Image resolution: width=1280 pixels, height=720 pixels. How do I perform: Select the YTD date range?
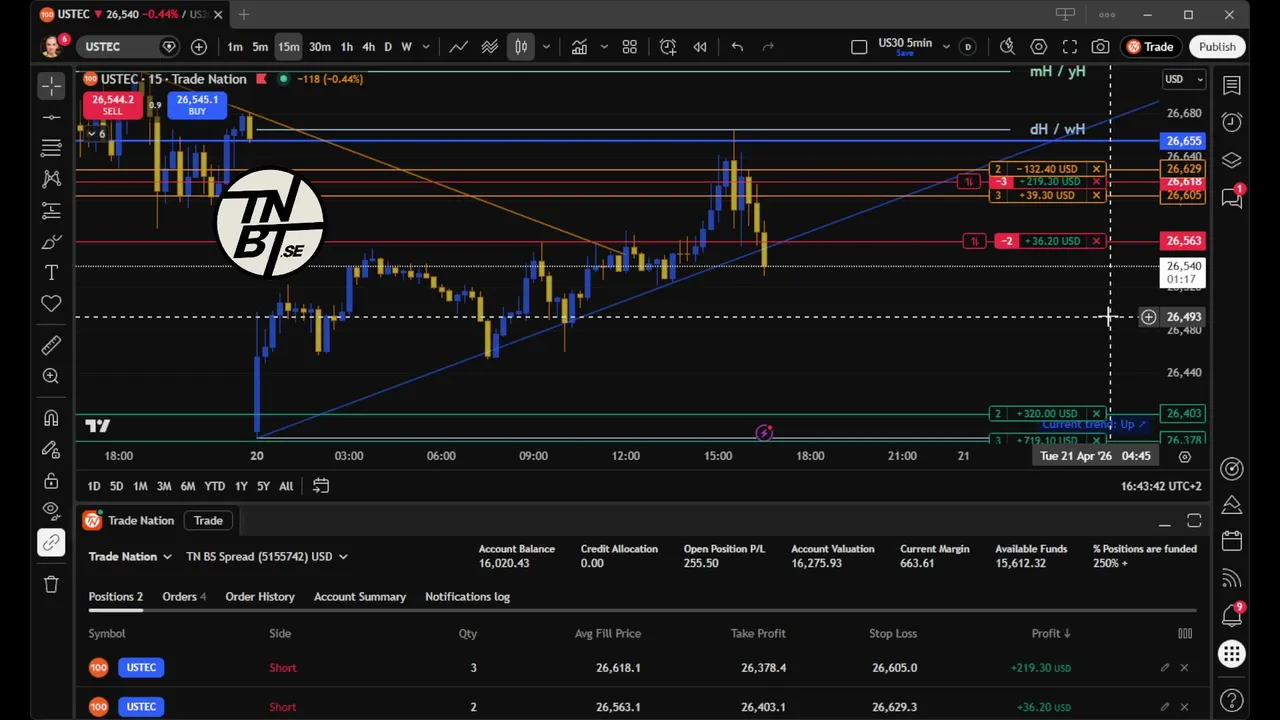tap(214, 486)
